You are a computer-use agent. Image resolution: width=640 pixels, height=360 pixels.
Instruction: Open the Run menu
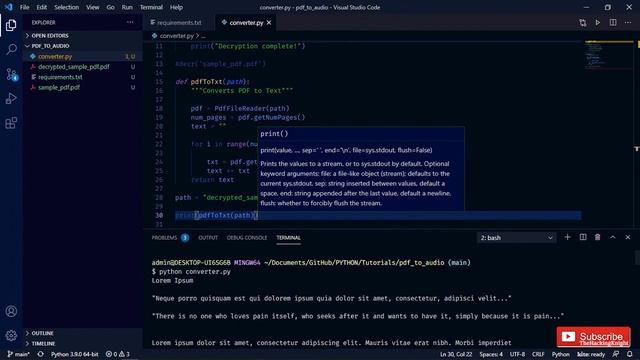tap(127, 7)
